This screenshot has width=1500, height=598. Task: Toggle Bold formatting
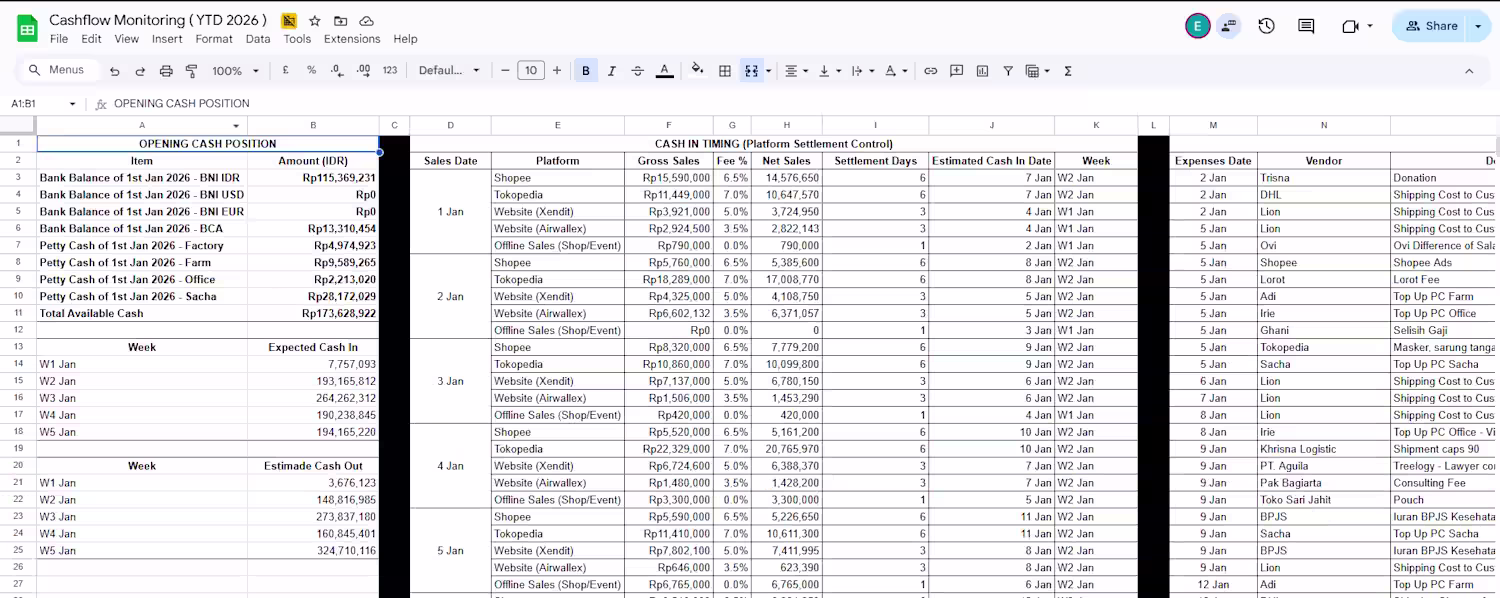(x=586, y=71)
